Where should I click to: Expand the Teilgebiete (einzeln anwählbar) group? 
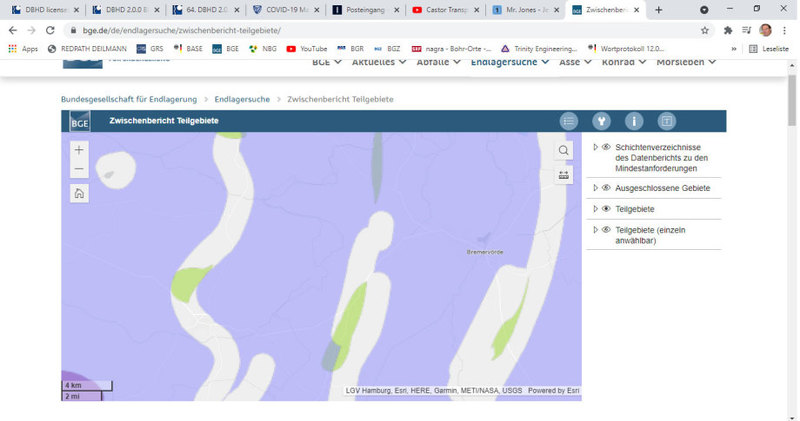pyautogui.click(x=595, y=230)
